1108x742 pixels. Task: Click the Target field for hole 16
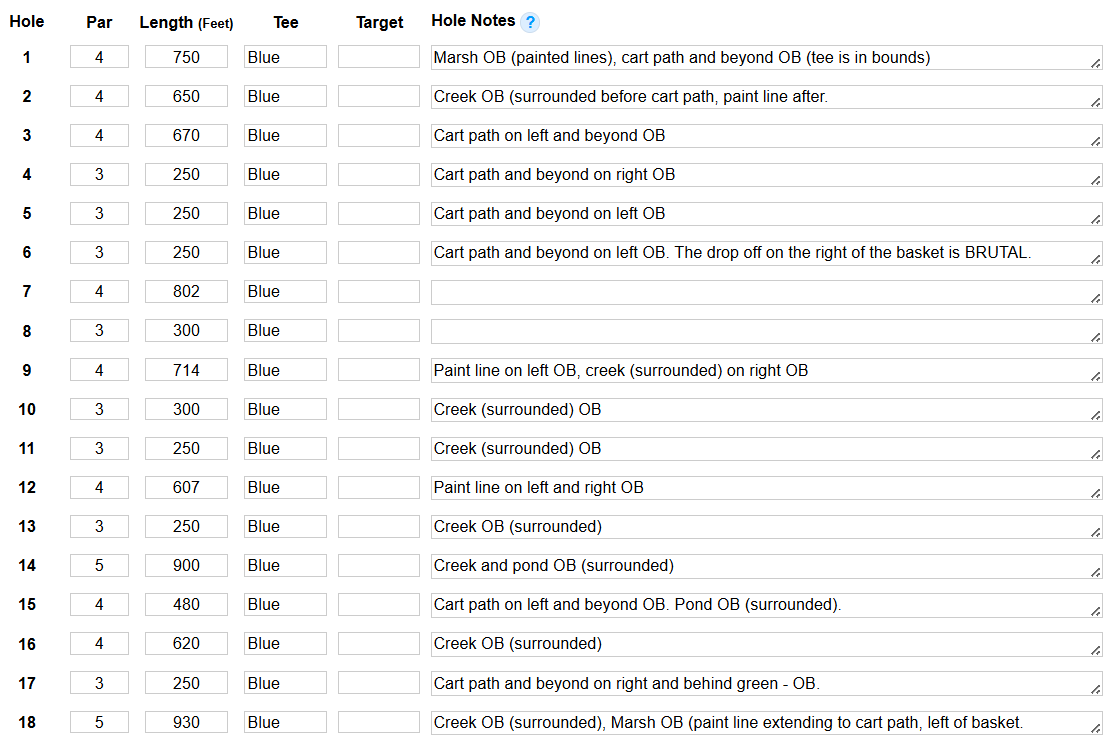pyautogui.click(x=378, y=643)
